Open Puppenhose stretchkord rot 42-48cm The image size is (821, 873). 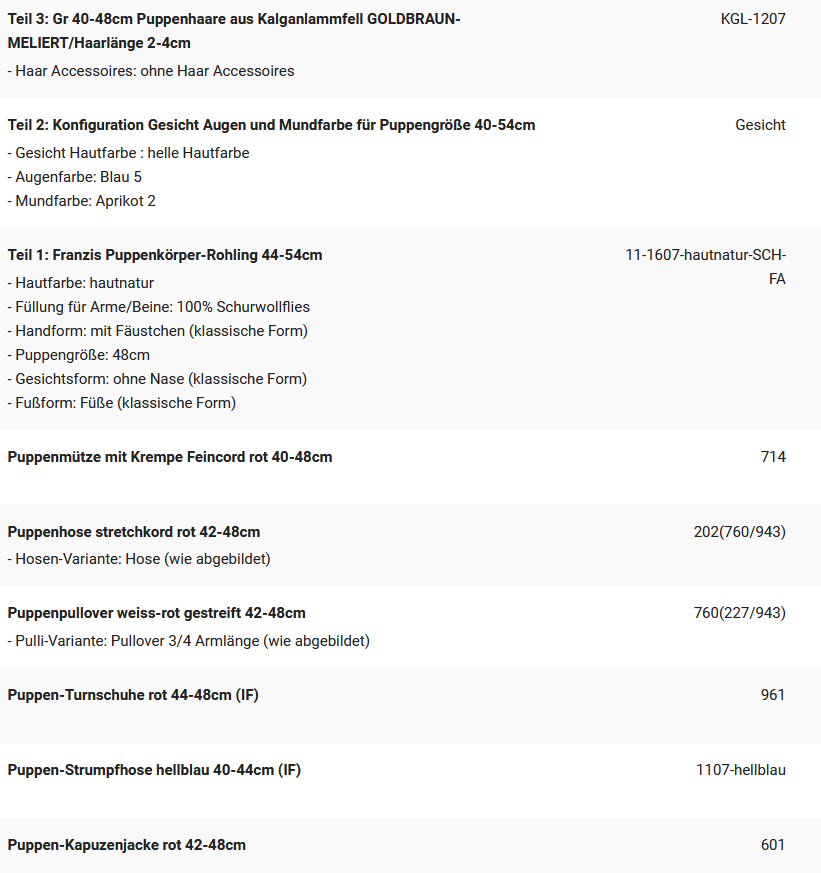pos(134,532)
